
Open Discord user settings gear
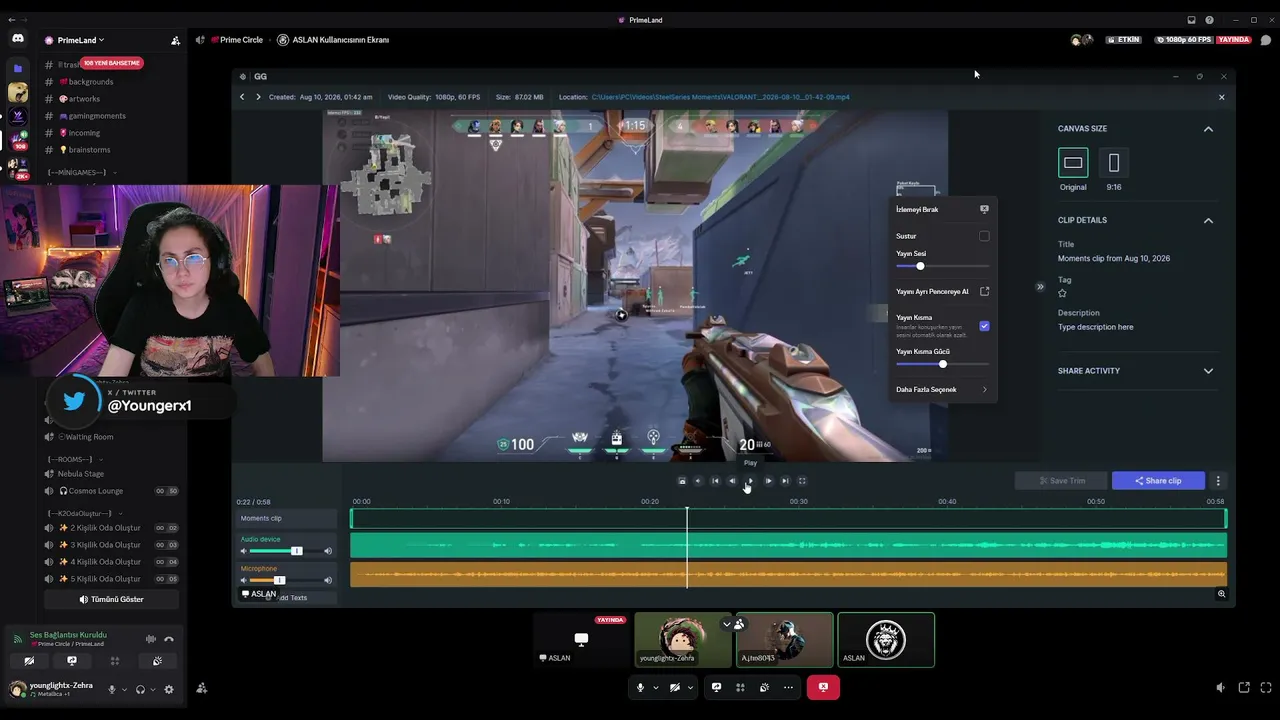[x=168, y=689]
